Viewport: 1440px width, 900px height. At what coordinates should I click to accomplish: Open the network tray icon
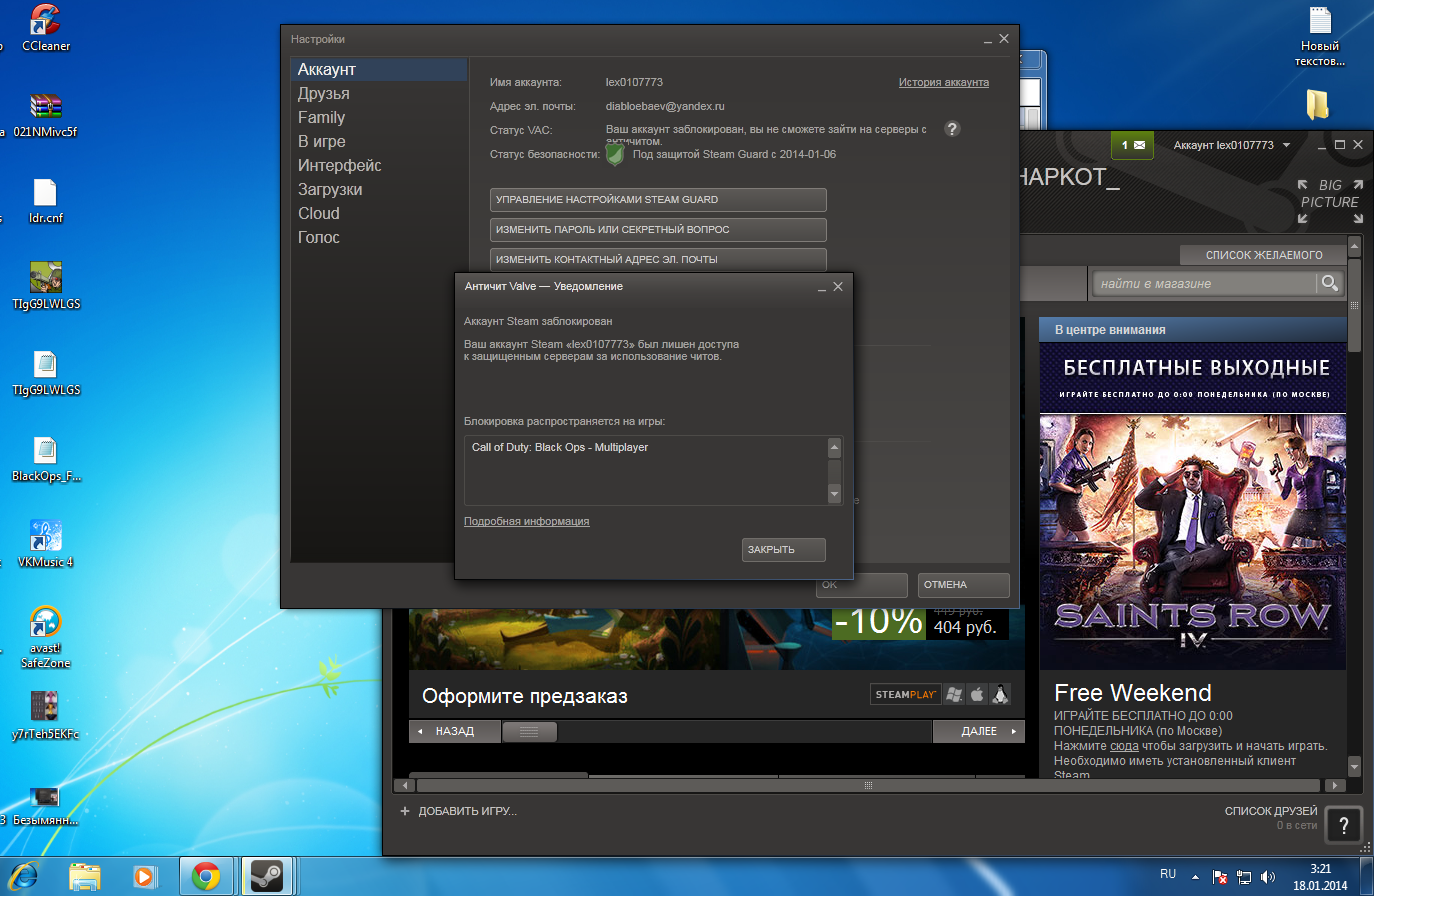[1244, 877]
